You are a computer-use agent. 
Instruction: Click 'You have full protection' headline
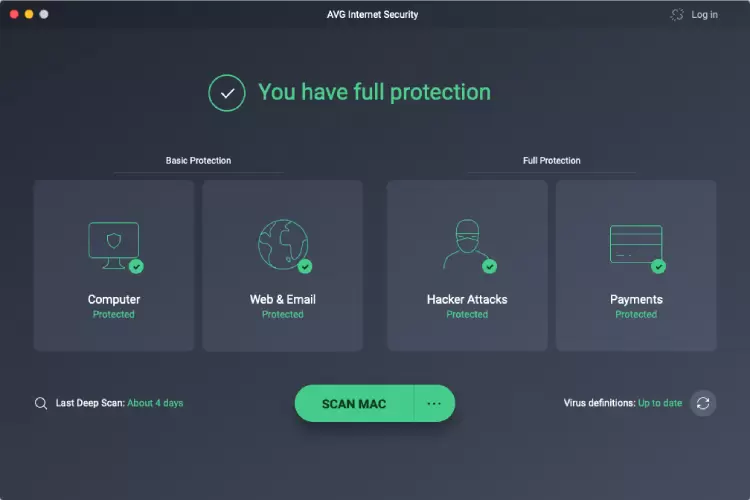374,92
